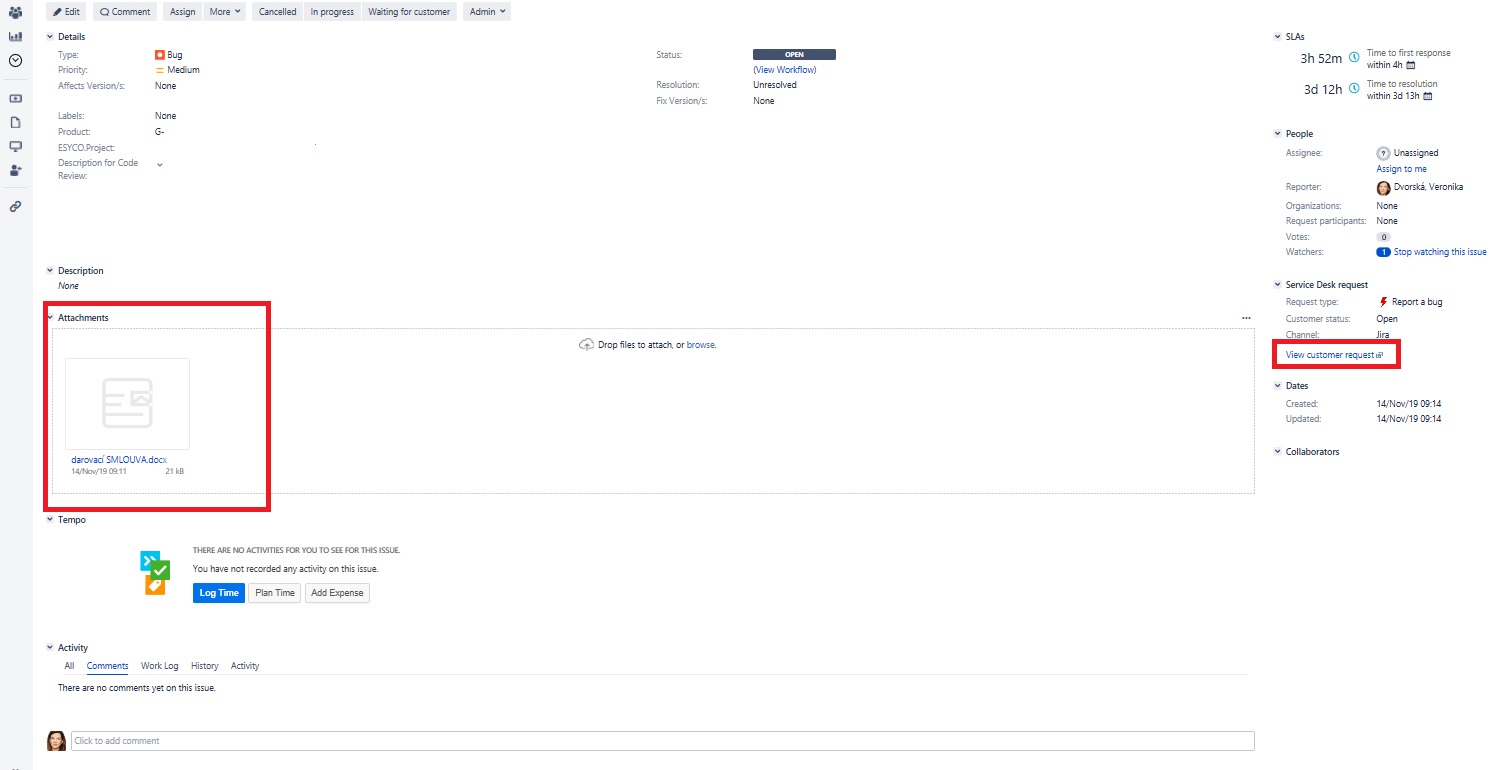Click the '(View Workflow)' link

point(785,70)
